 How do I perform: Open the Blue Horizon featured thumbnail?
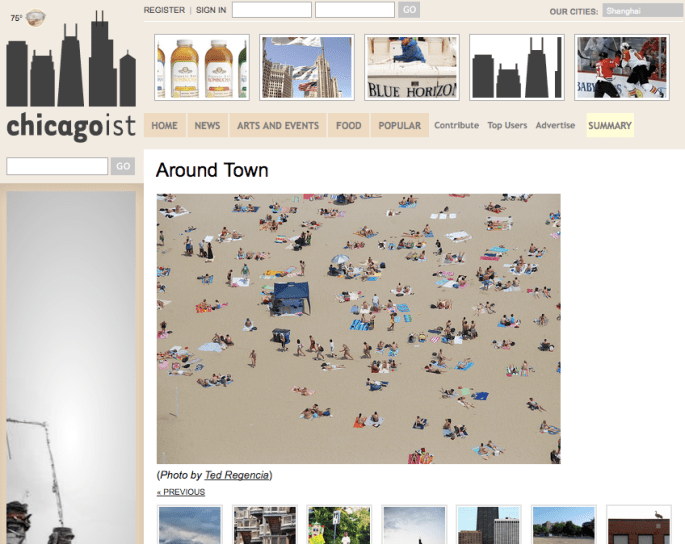tap(411, 67)
